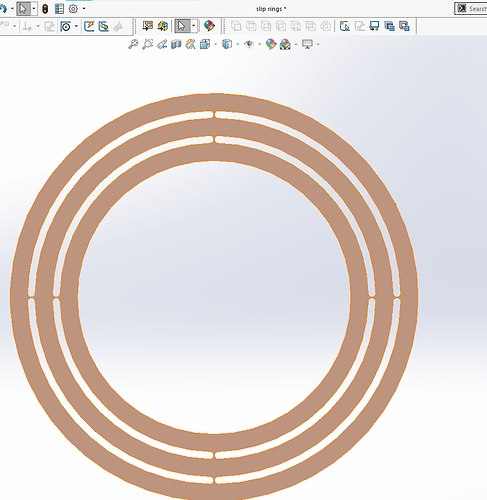Click the Search commands field
This screenshot has width=487, height=500.
click(471, 9)
